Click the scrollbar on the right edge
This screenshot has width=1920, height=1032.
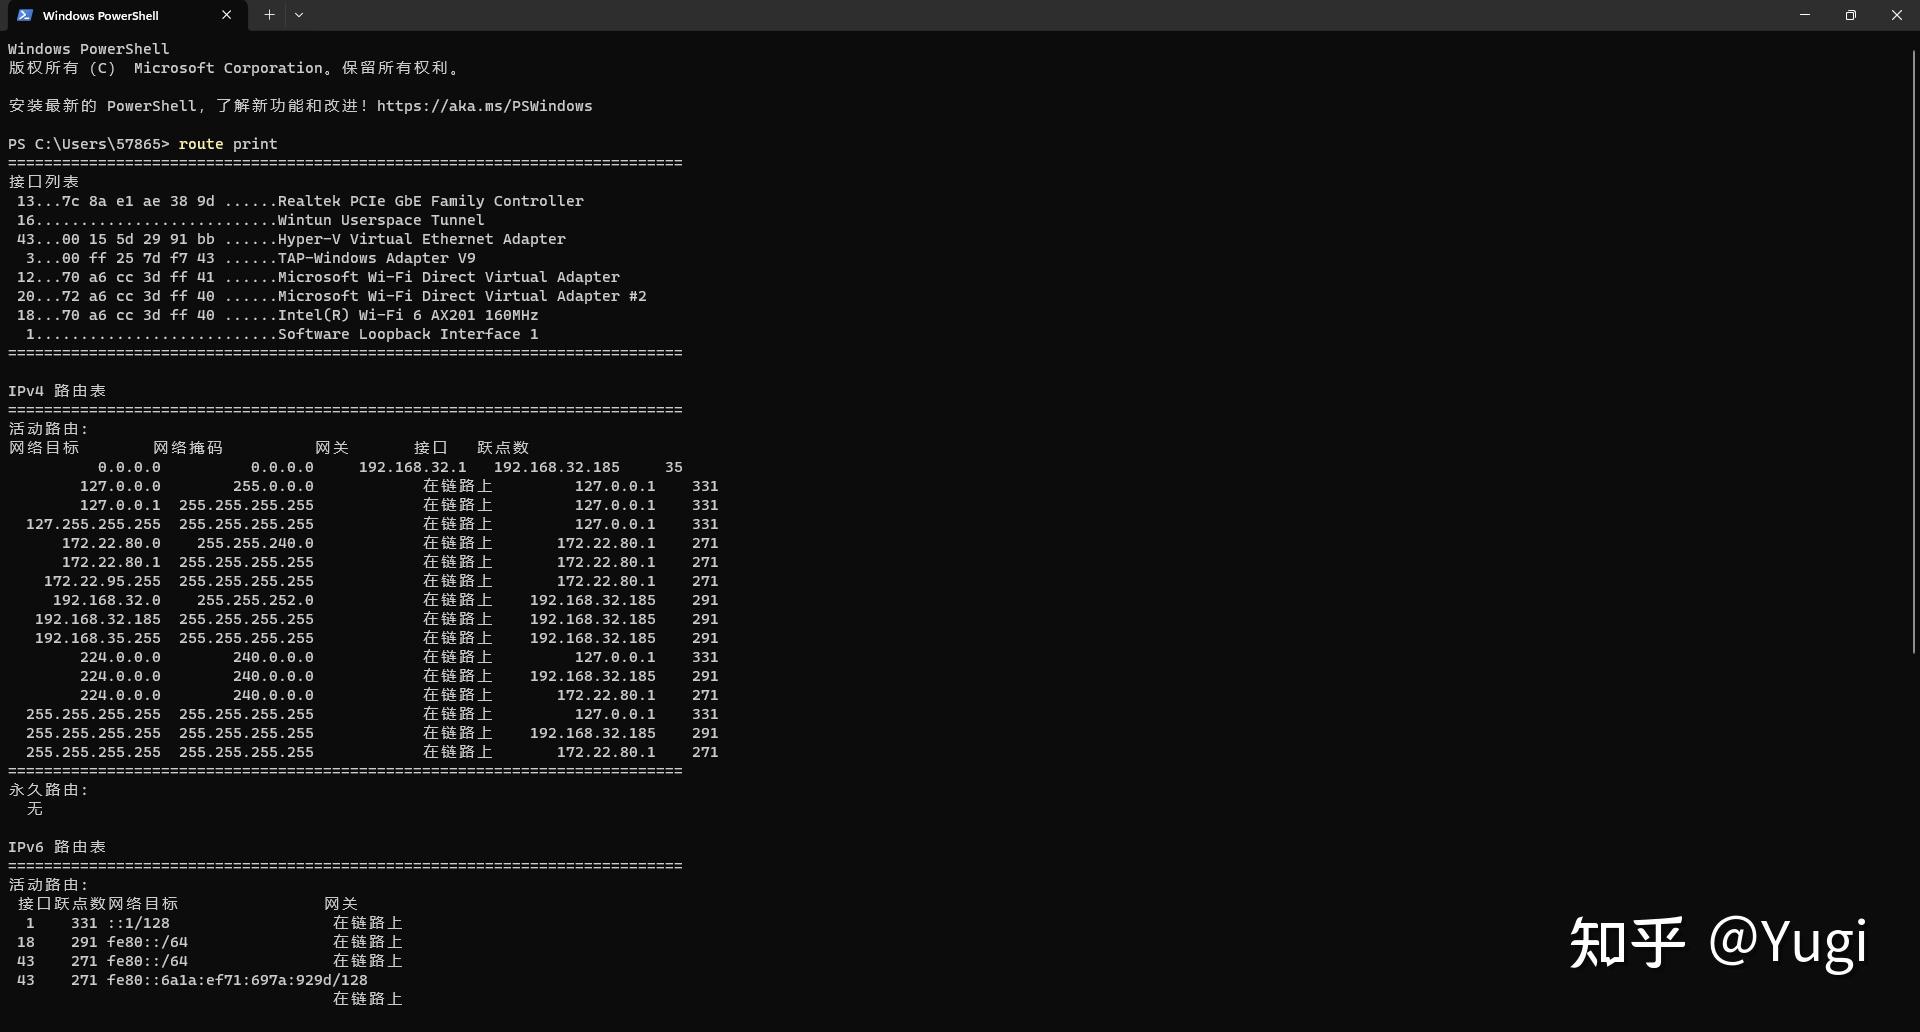click(x=1913, y=350)
